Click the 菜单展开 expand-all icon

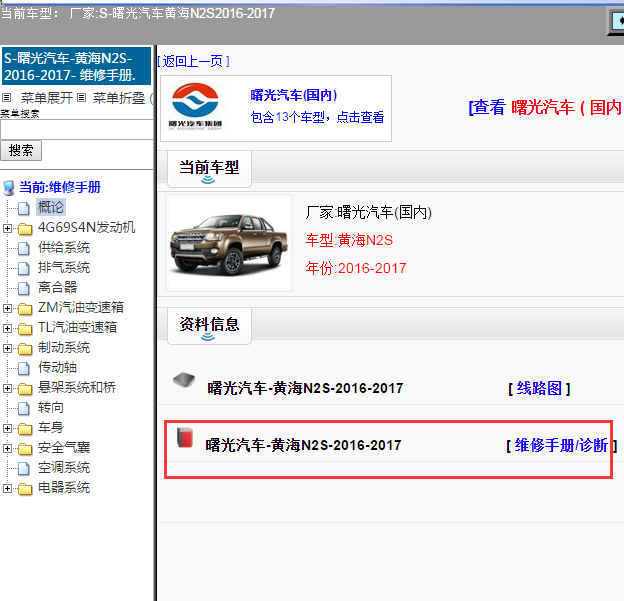point(6,98)
